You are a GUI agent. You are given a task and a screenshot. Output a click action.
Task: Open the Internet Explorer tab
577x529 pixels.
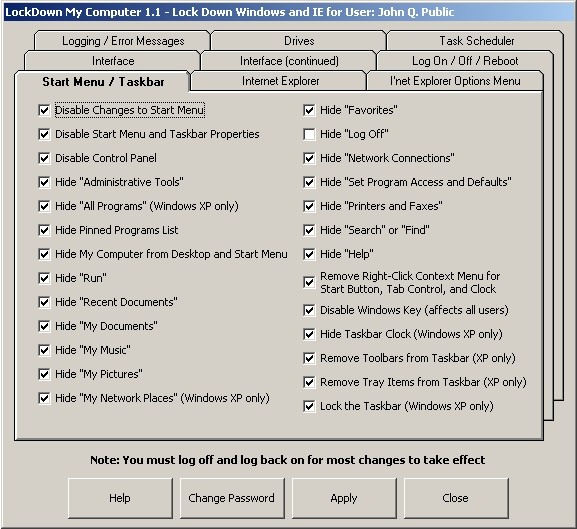pyautogui.click(x=279, y=81)
